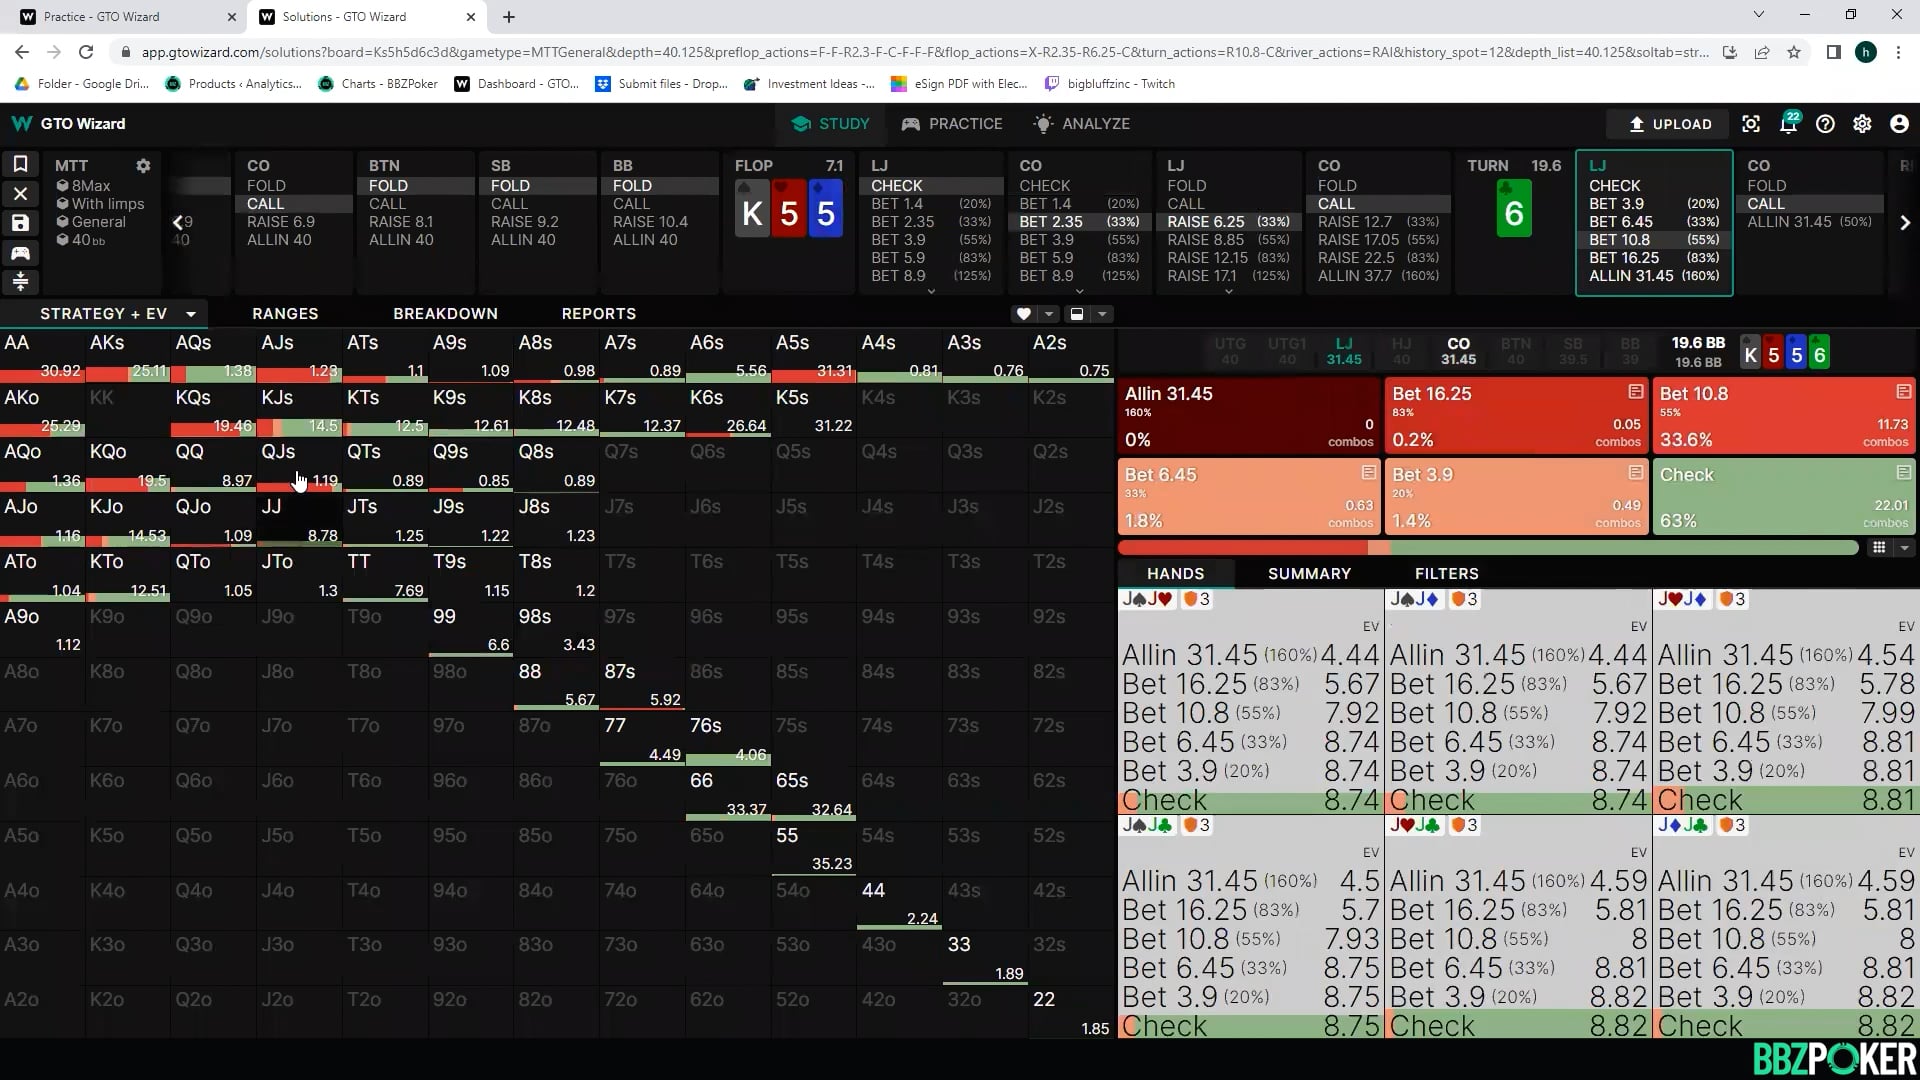The image size is (1920, 1080).
Task: Open the notifications bell icon
Action: tap(1788, 124)
